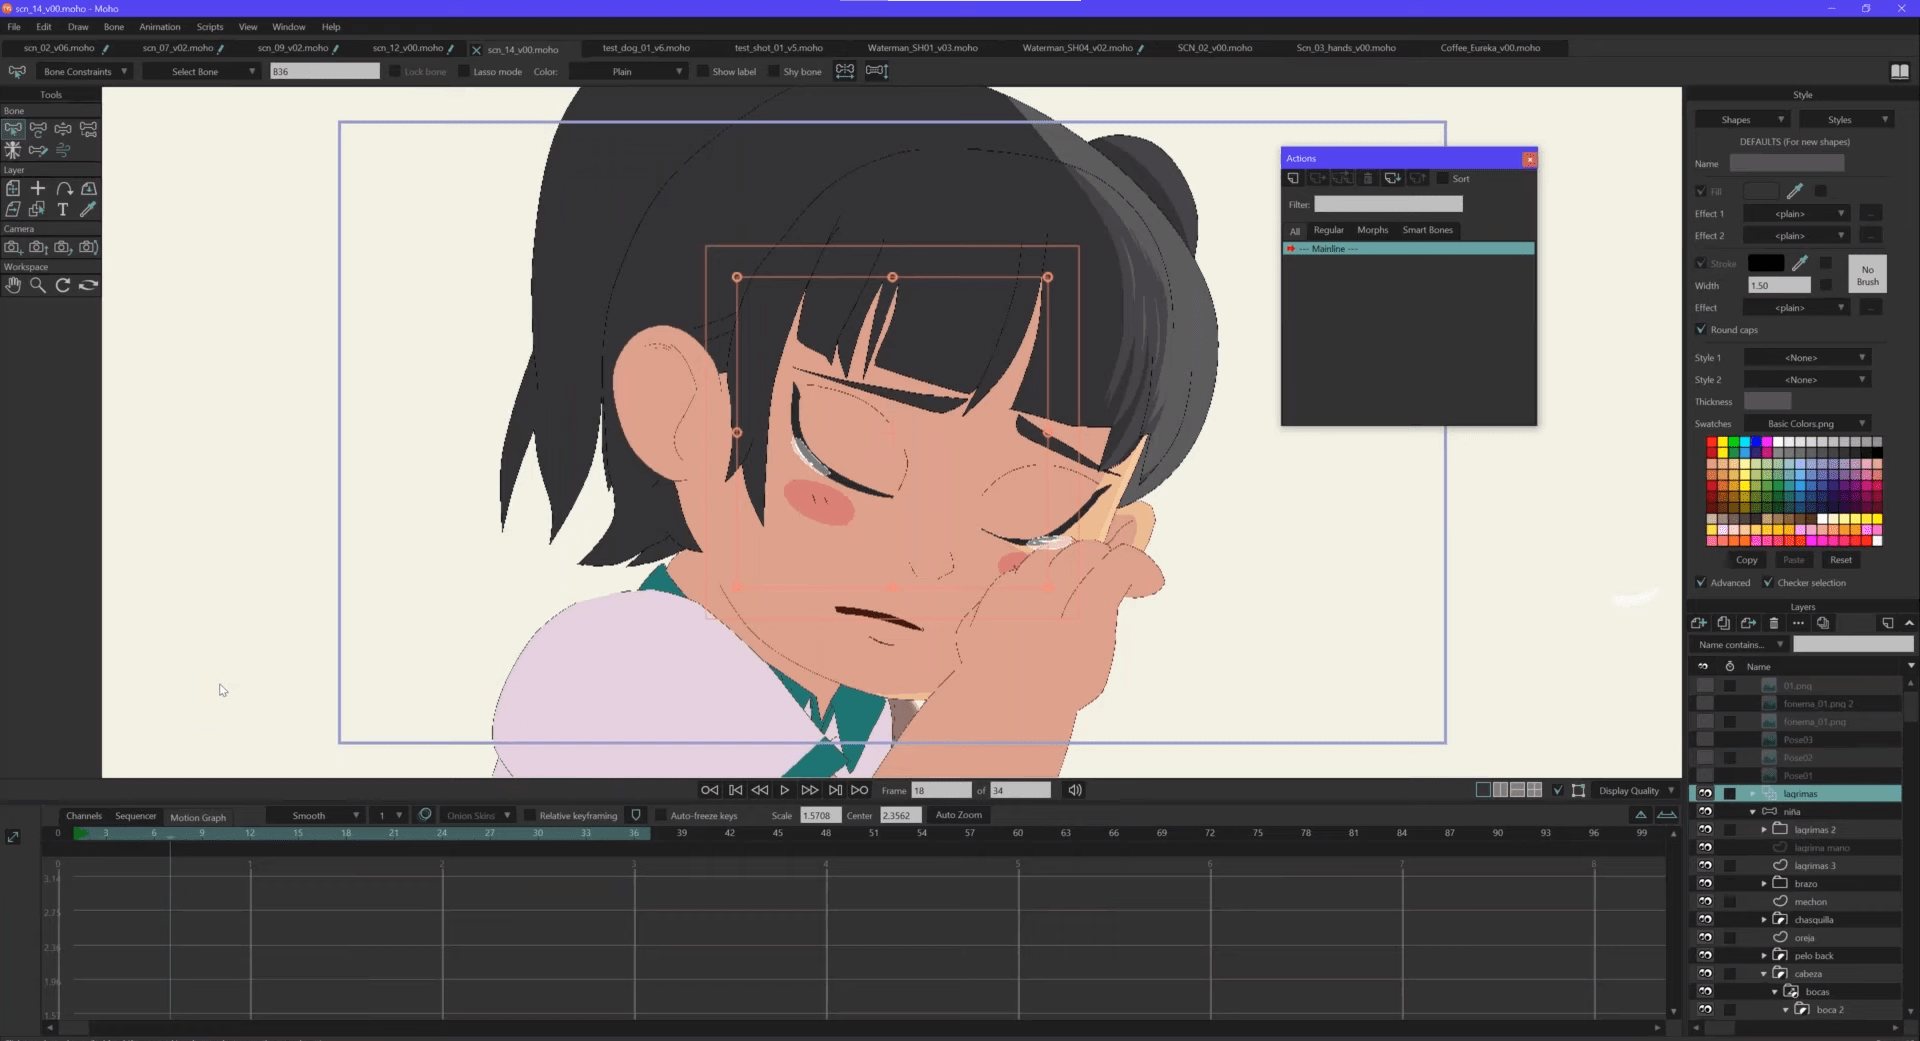Expand the cabeza layer group
The width and height of the screenshot is (1920, 1041).
click(x=1764, y=973)
